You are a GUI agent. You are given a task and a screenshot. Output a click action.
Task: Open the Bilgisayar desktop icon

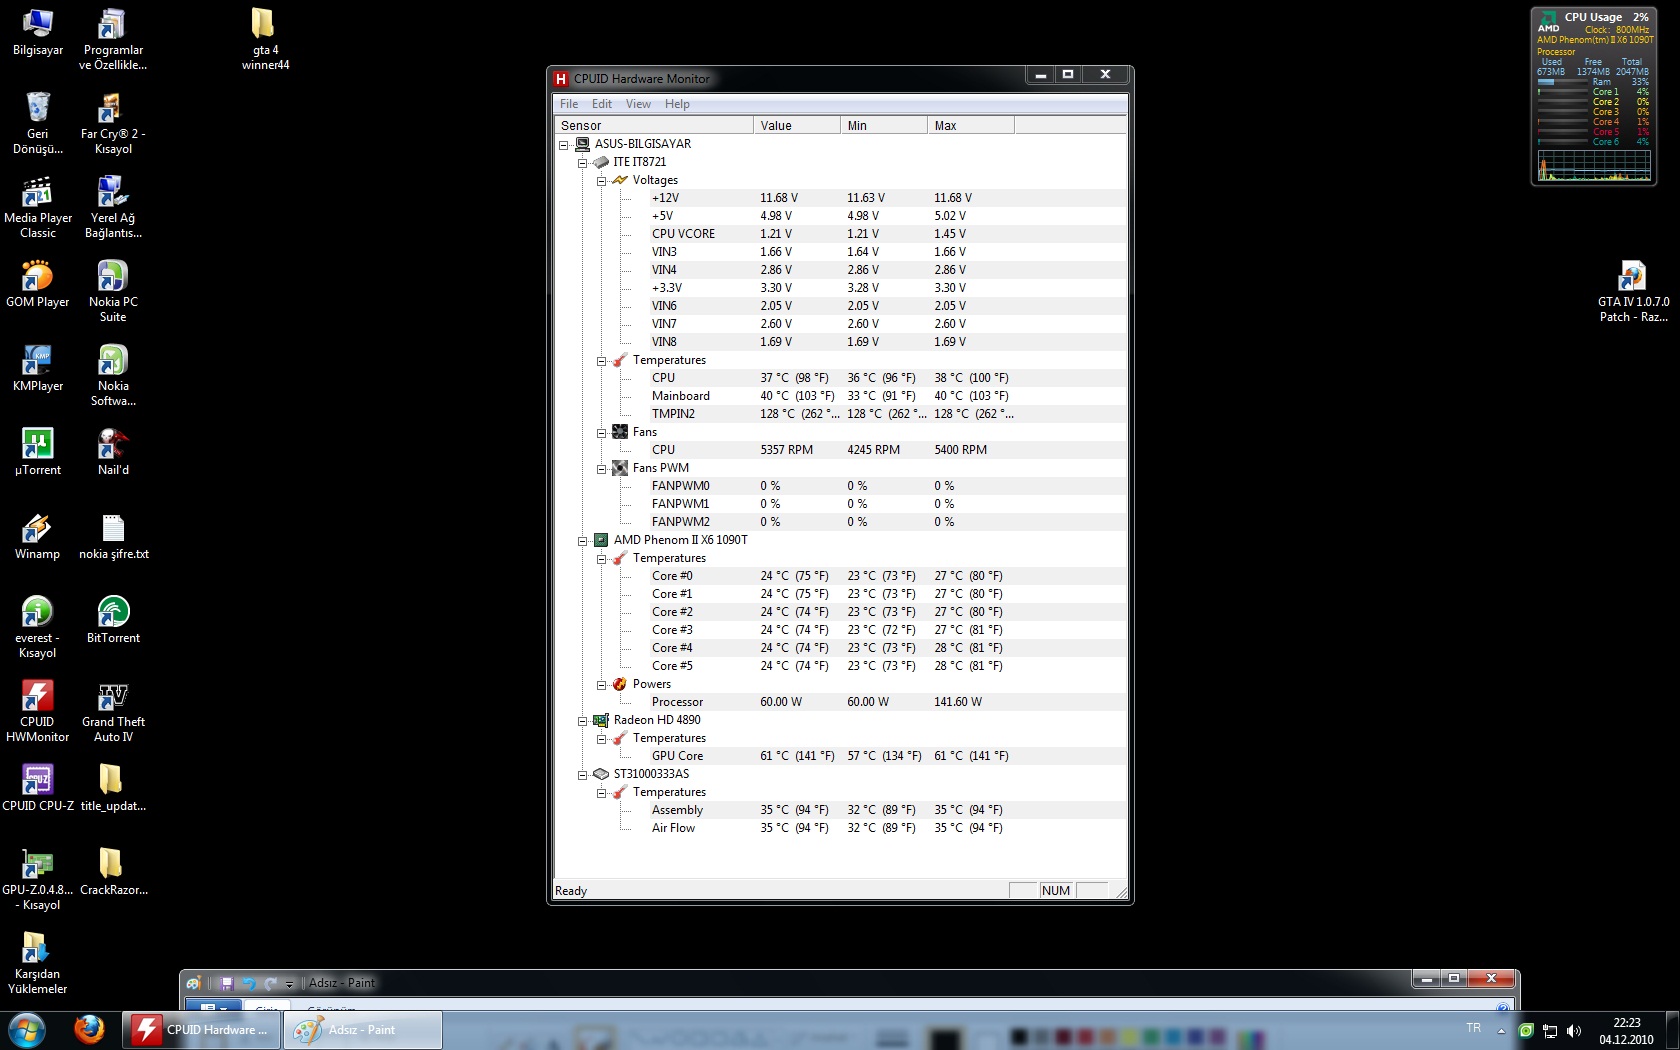(37, 33)
